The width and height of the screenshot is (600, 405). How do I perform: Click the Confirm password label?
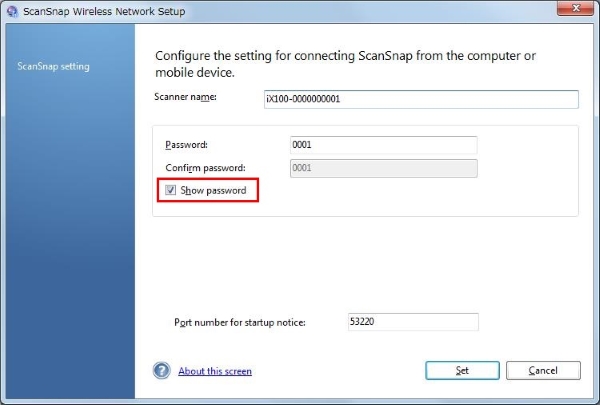(205, 168)
